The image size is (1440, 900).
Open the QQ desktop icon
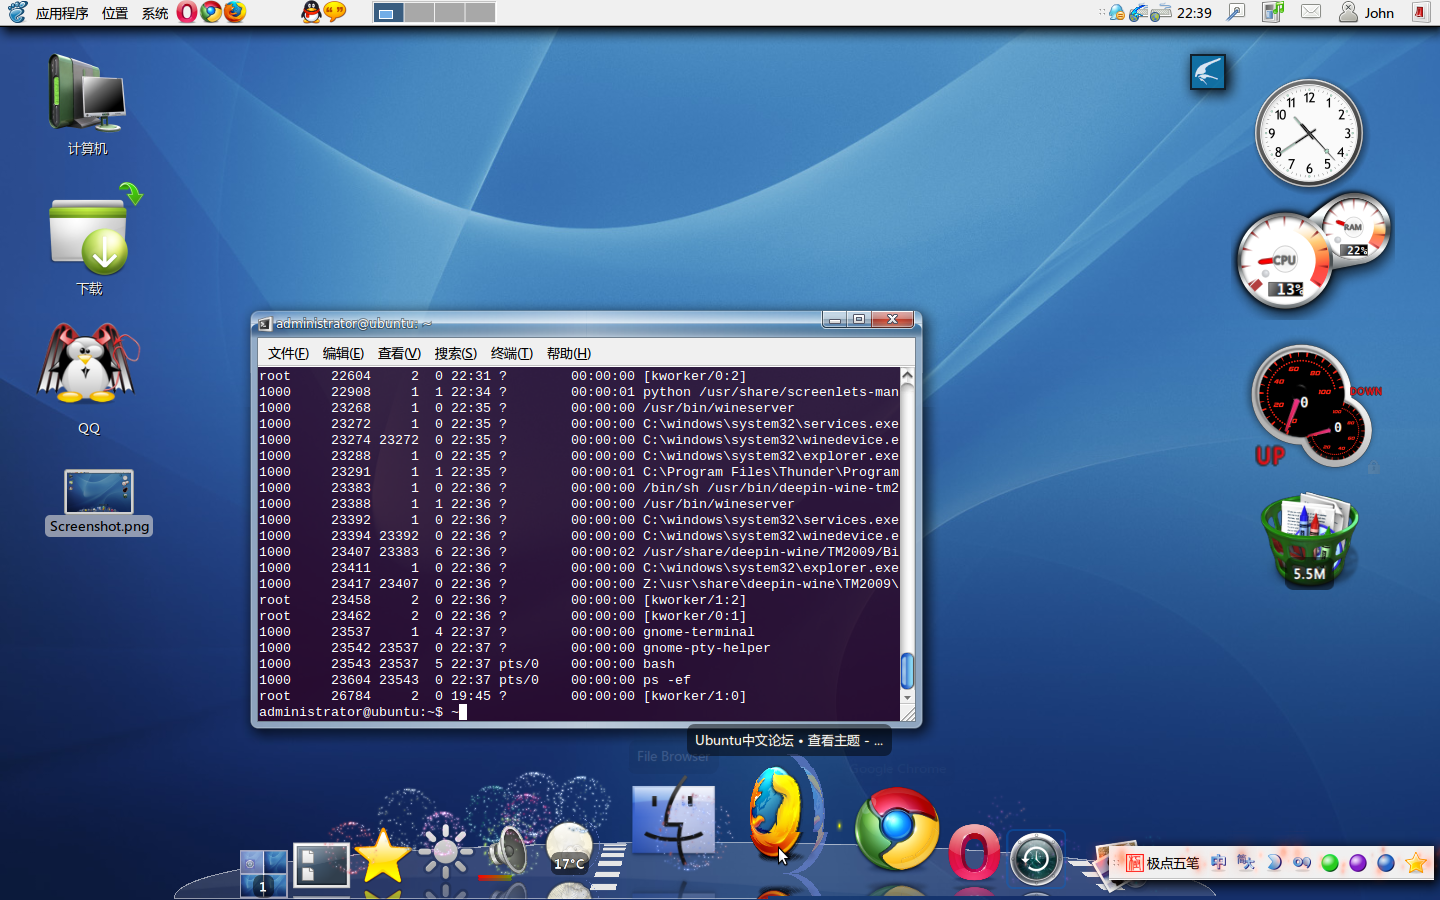pos(88,378)
